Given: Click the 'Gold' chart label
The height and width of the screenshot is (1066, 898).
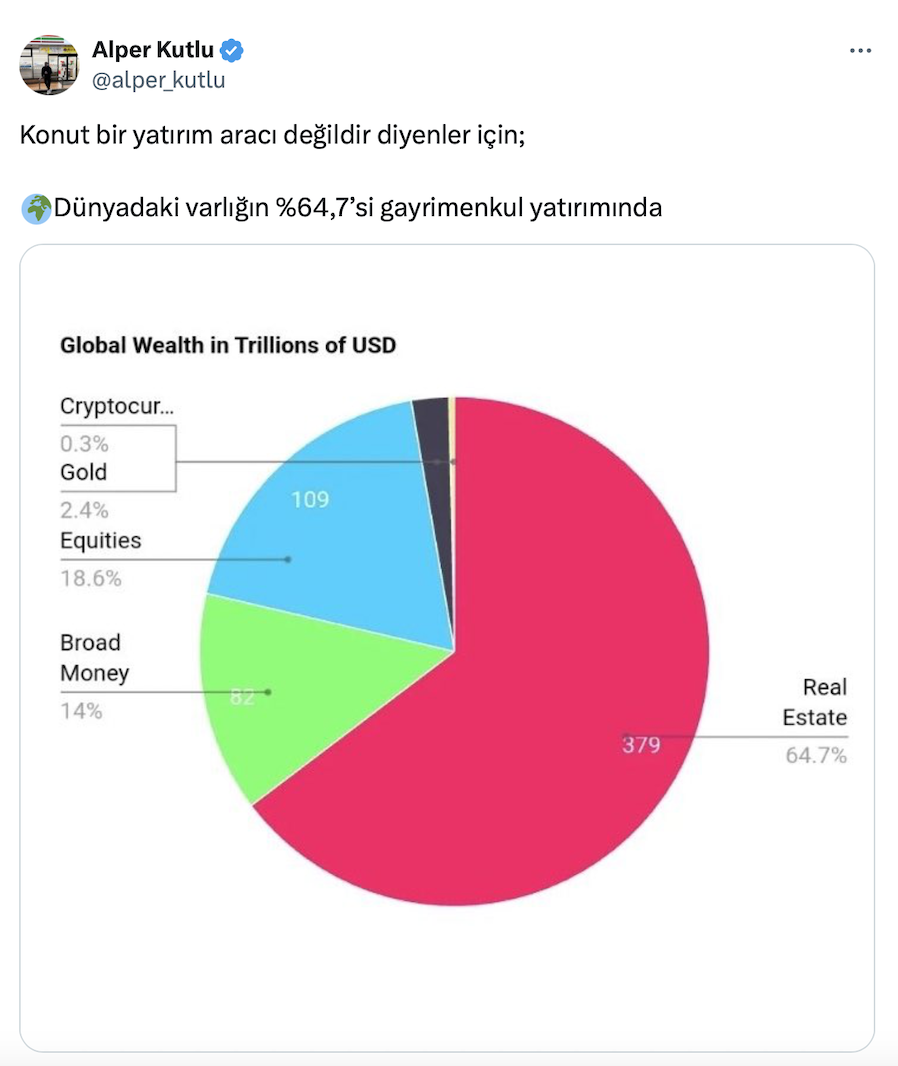Looking at the screenshot, I should pyautogui.click(x=83, y=472).
